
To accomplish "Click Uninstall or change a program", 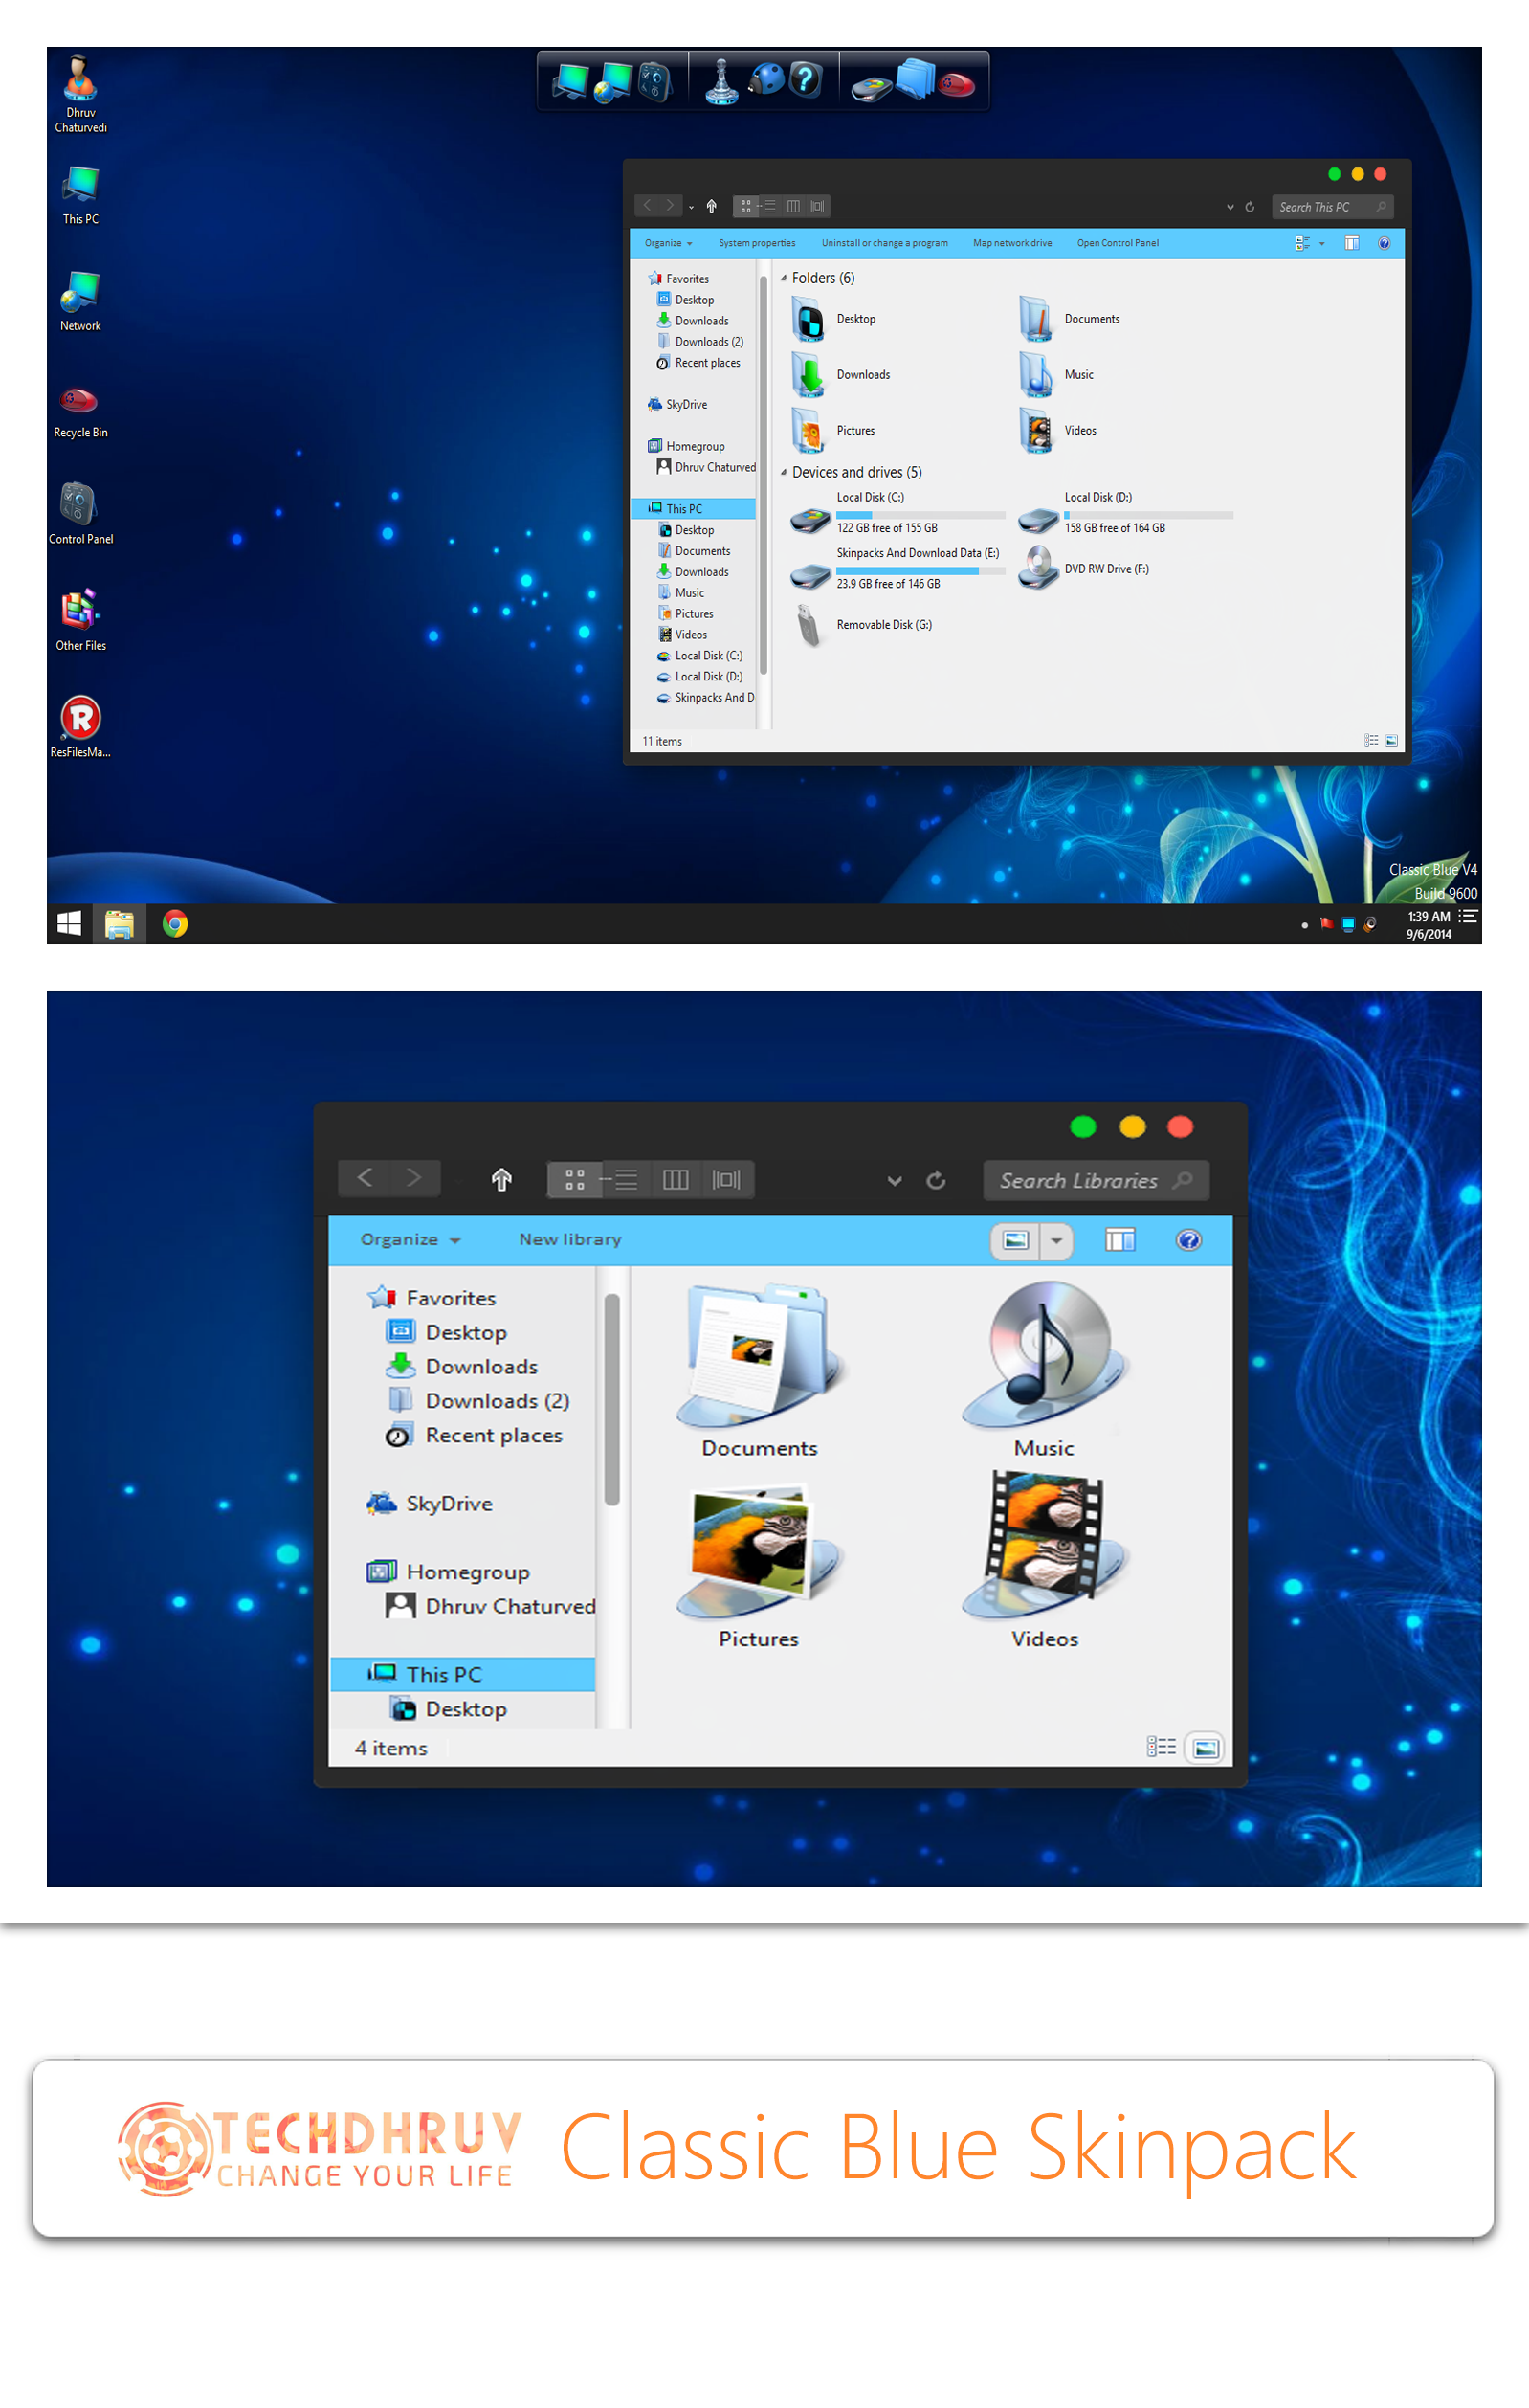I will click(885, 243).
